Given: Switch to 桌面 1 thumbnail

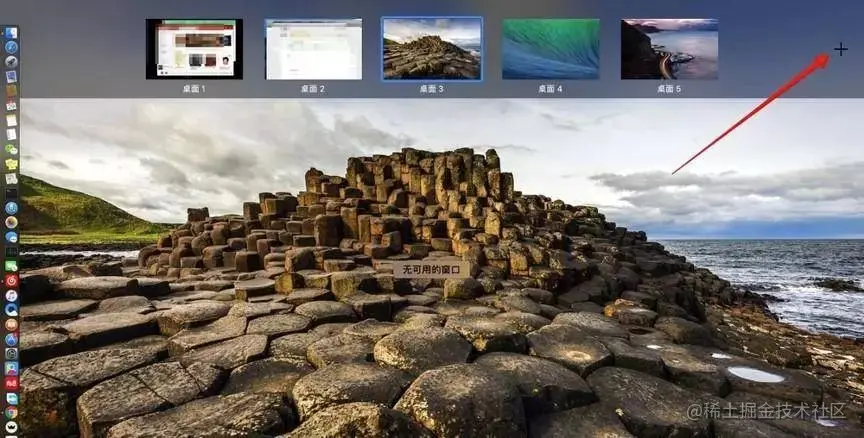Looking at the screenshot, I should click(195, 49).
